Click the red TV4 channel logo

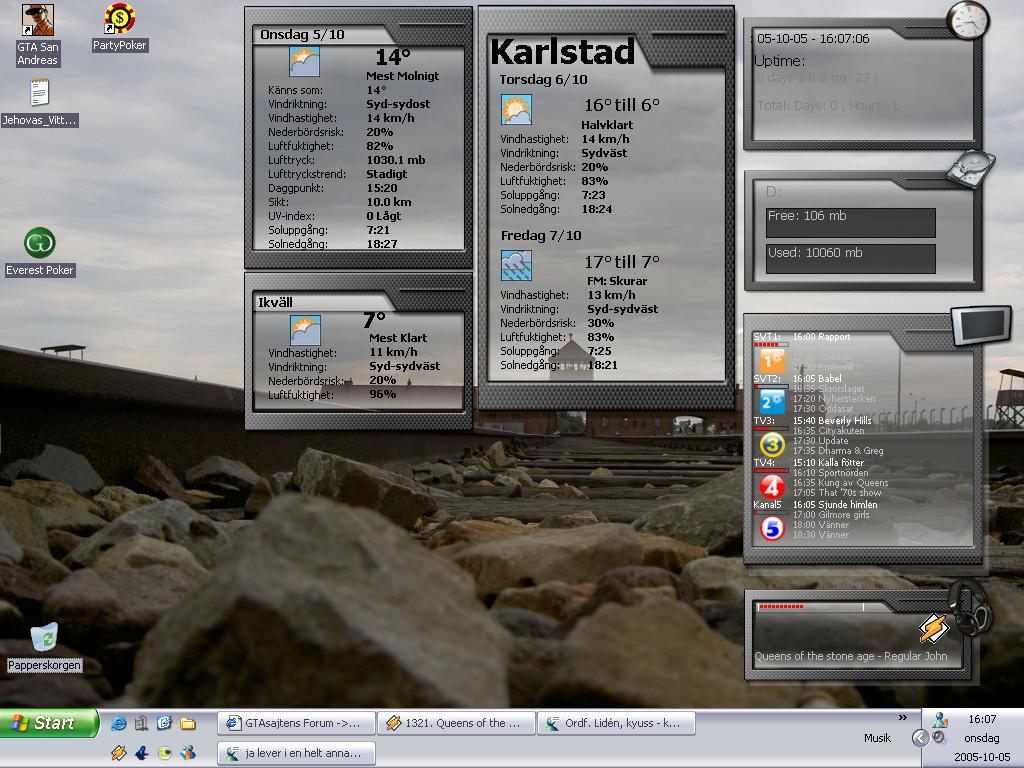coord(771,486)
